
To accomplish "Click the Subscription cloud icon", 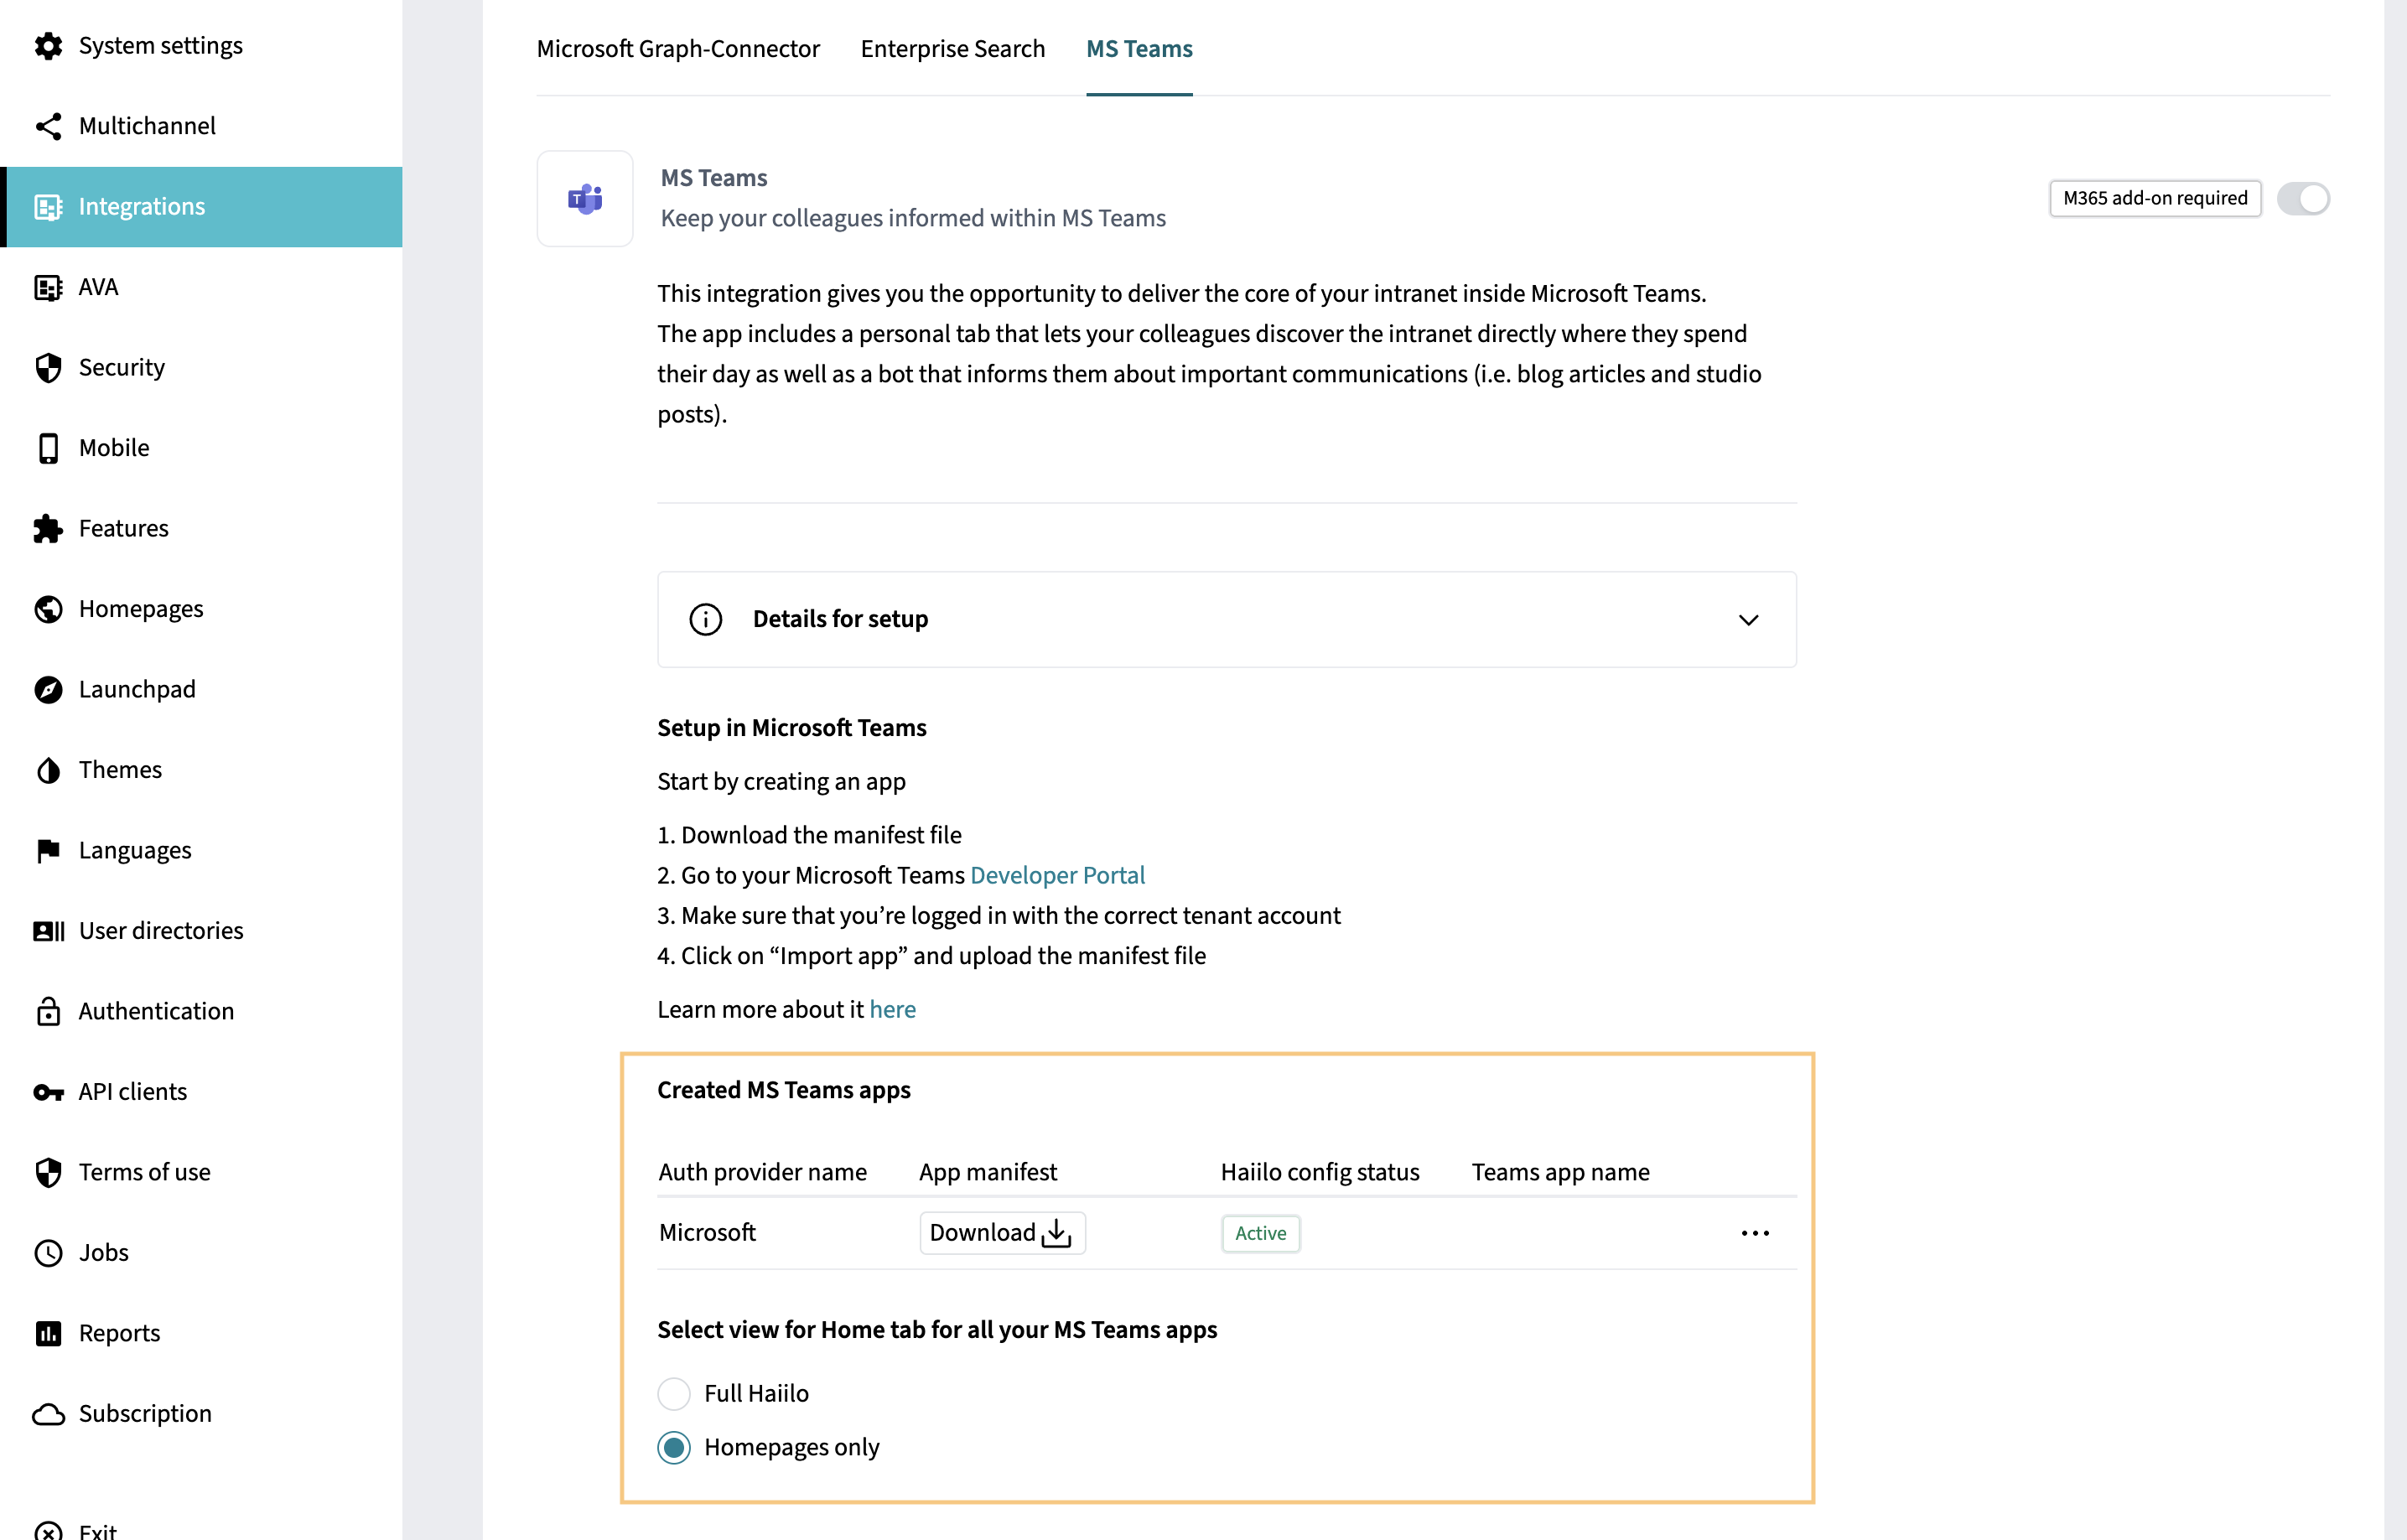I will click(x=48, y=1414).
